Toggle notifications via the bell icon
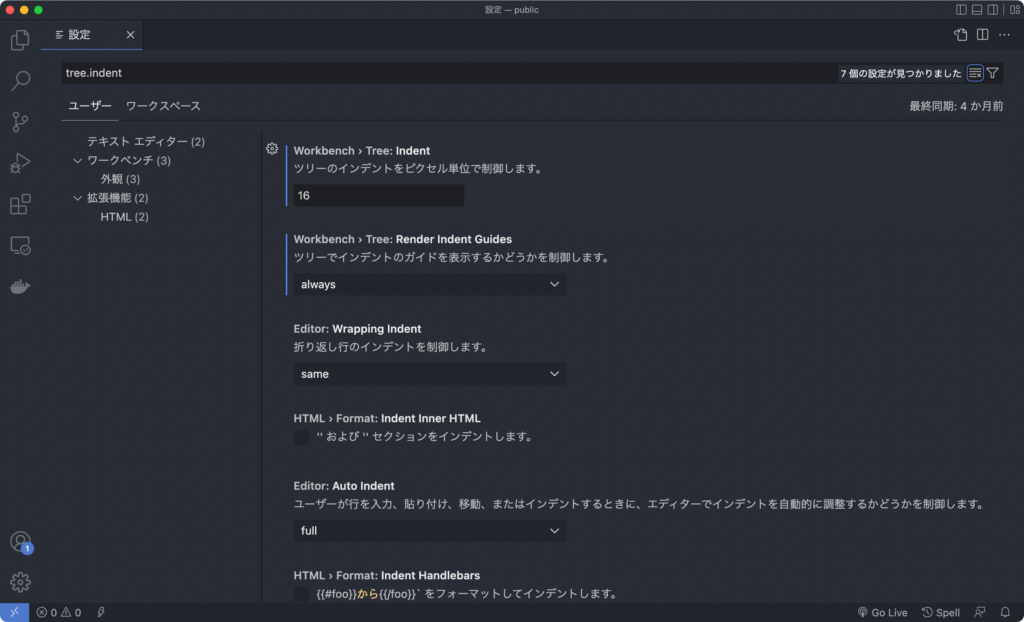This screenshot has width=1024, height=622. 1005,611
